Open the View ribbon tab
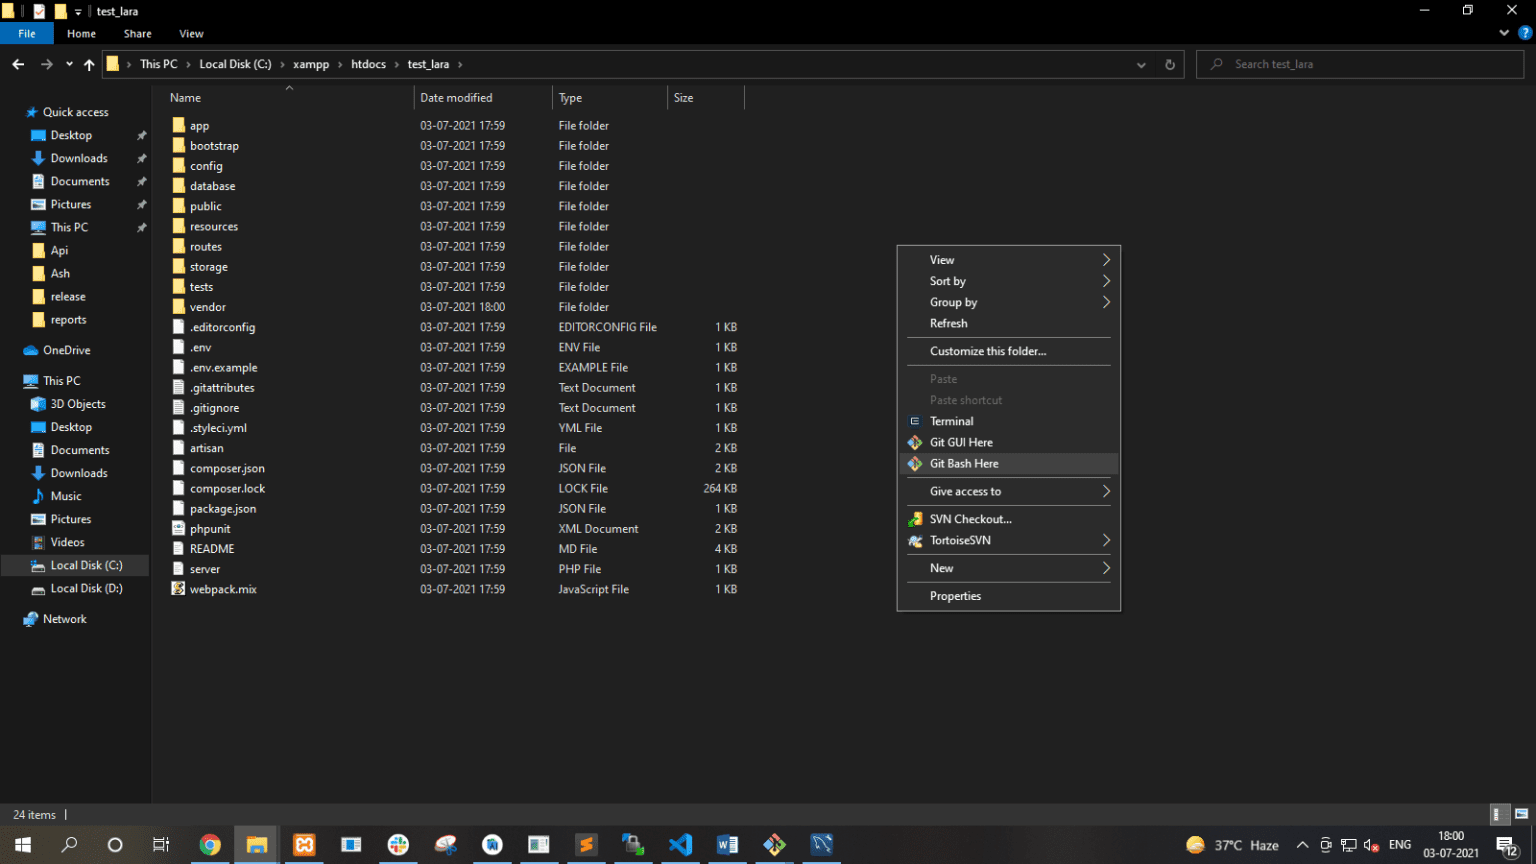 [191, 34]
